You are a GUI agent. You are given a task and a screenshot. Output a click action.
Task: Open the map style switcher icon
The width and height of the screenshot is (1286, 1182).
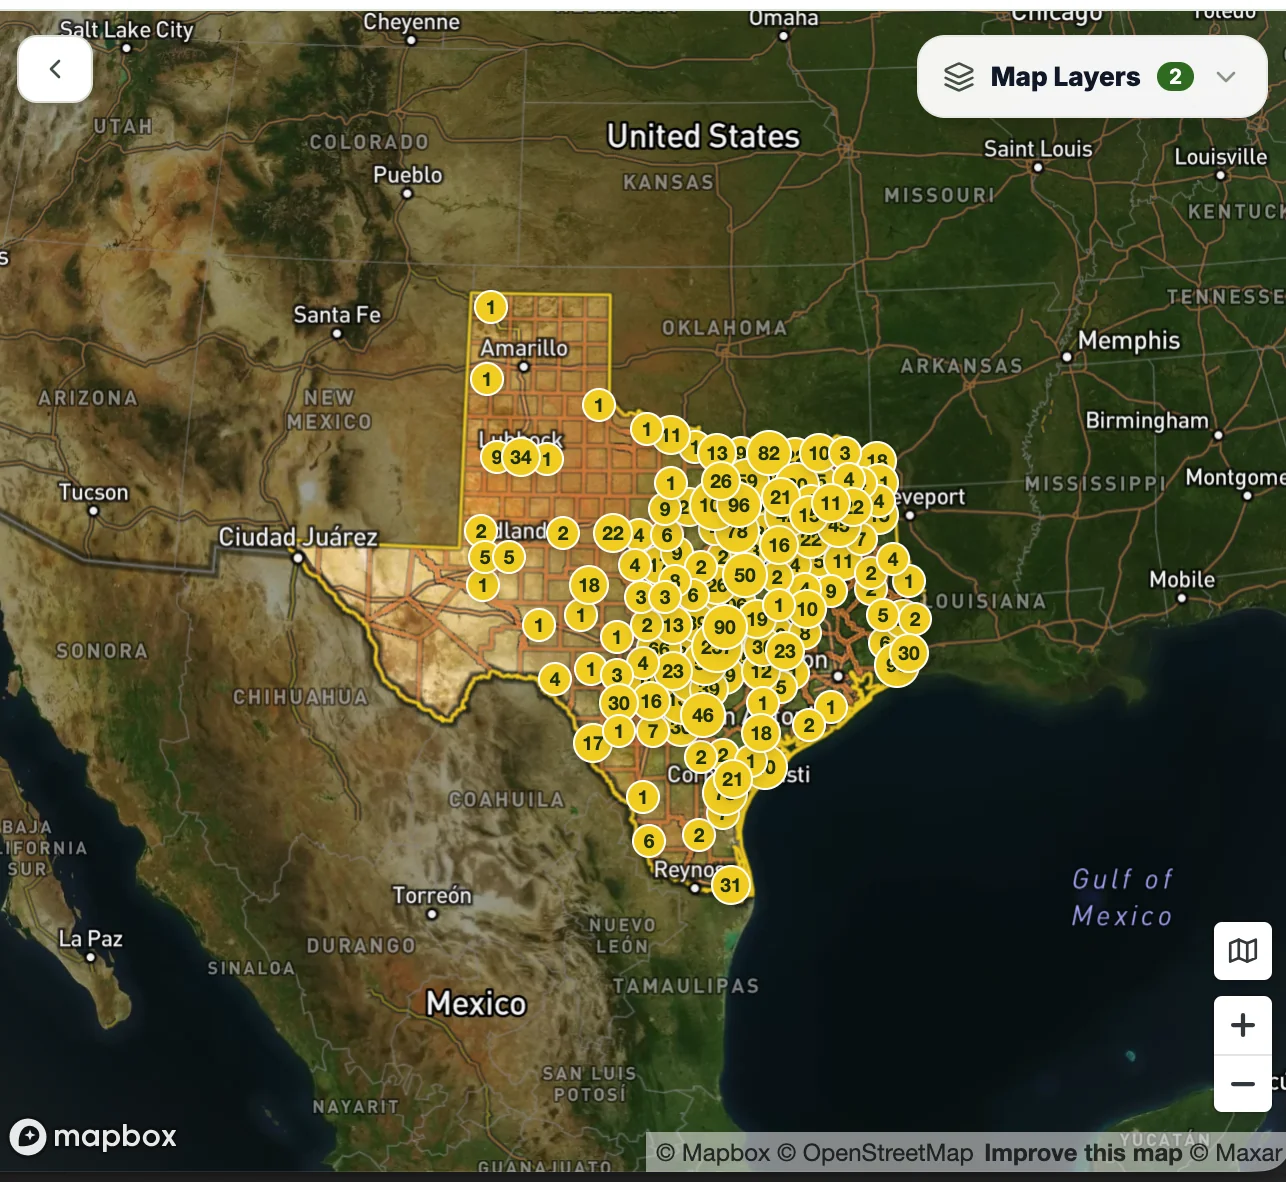[1243, 950]
